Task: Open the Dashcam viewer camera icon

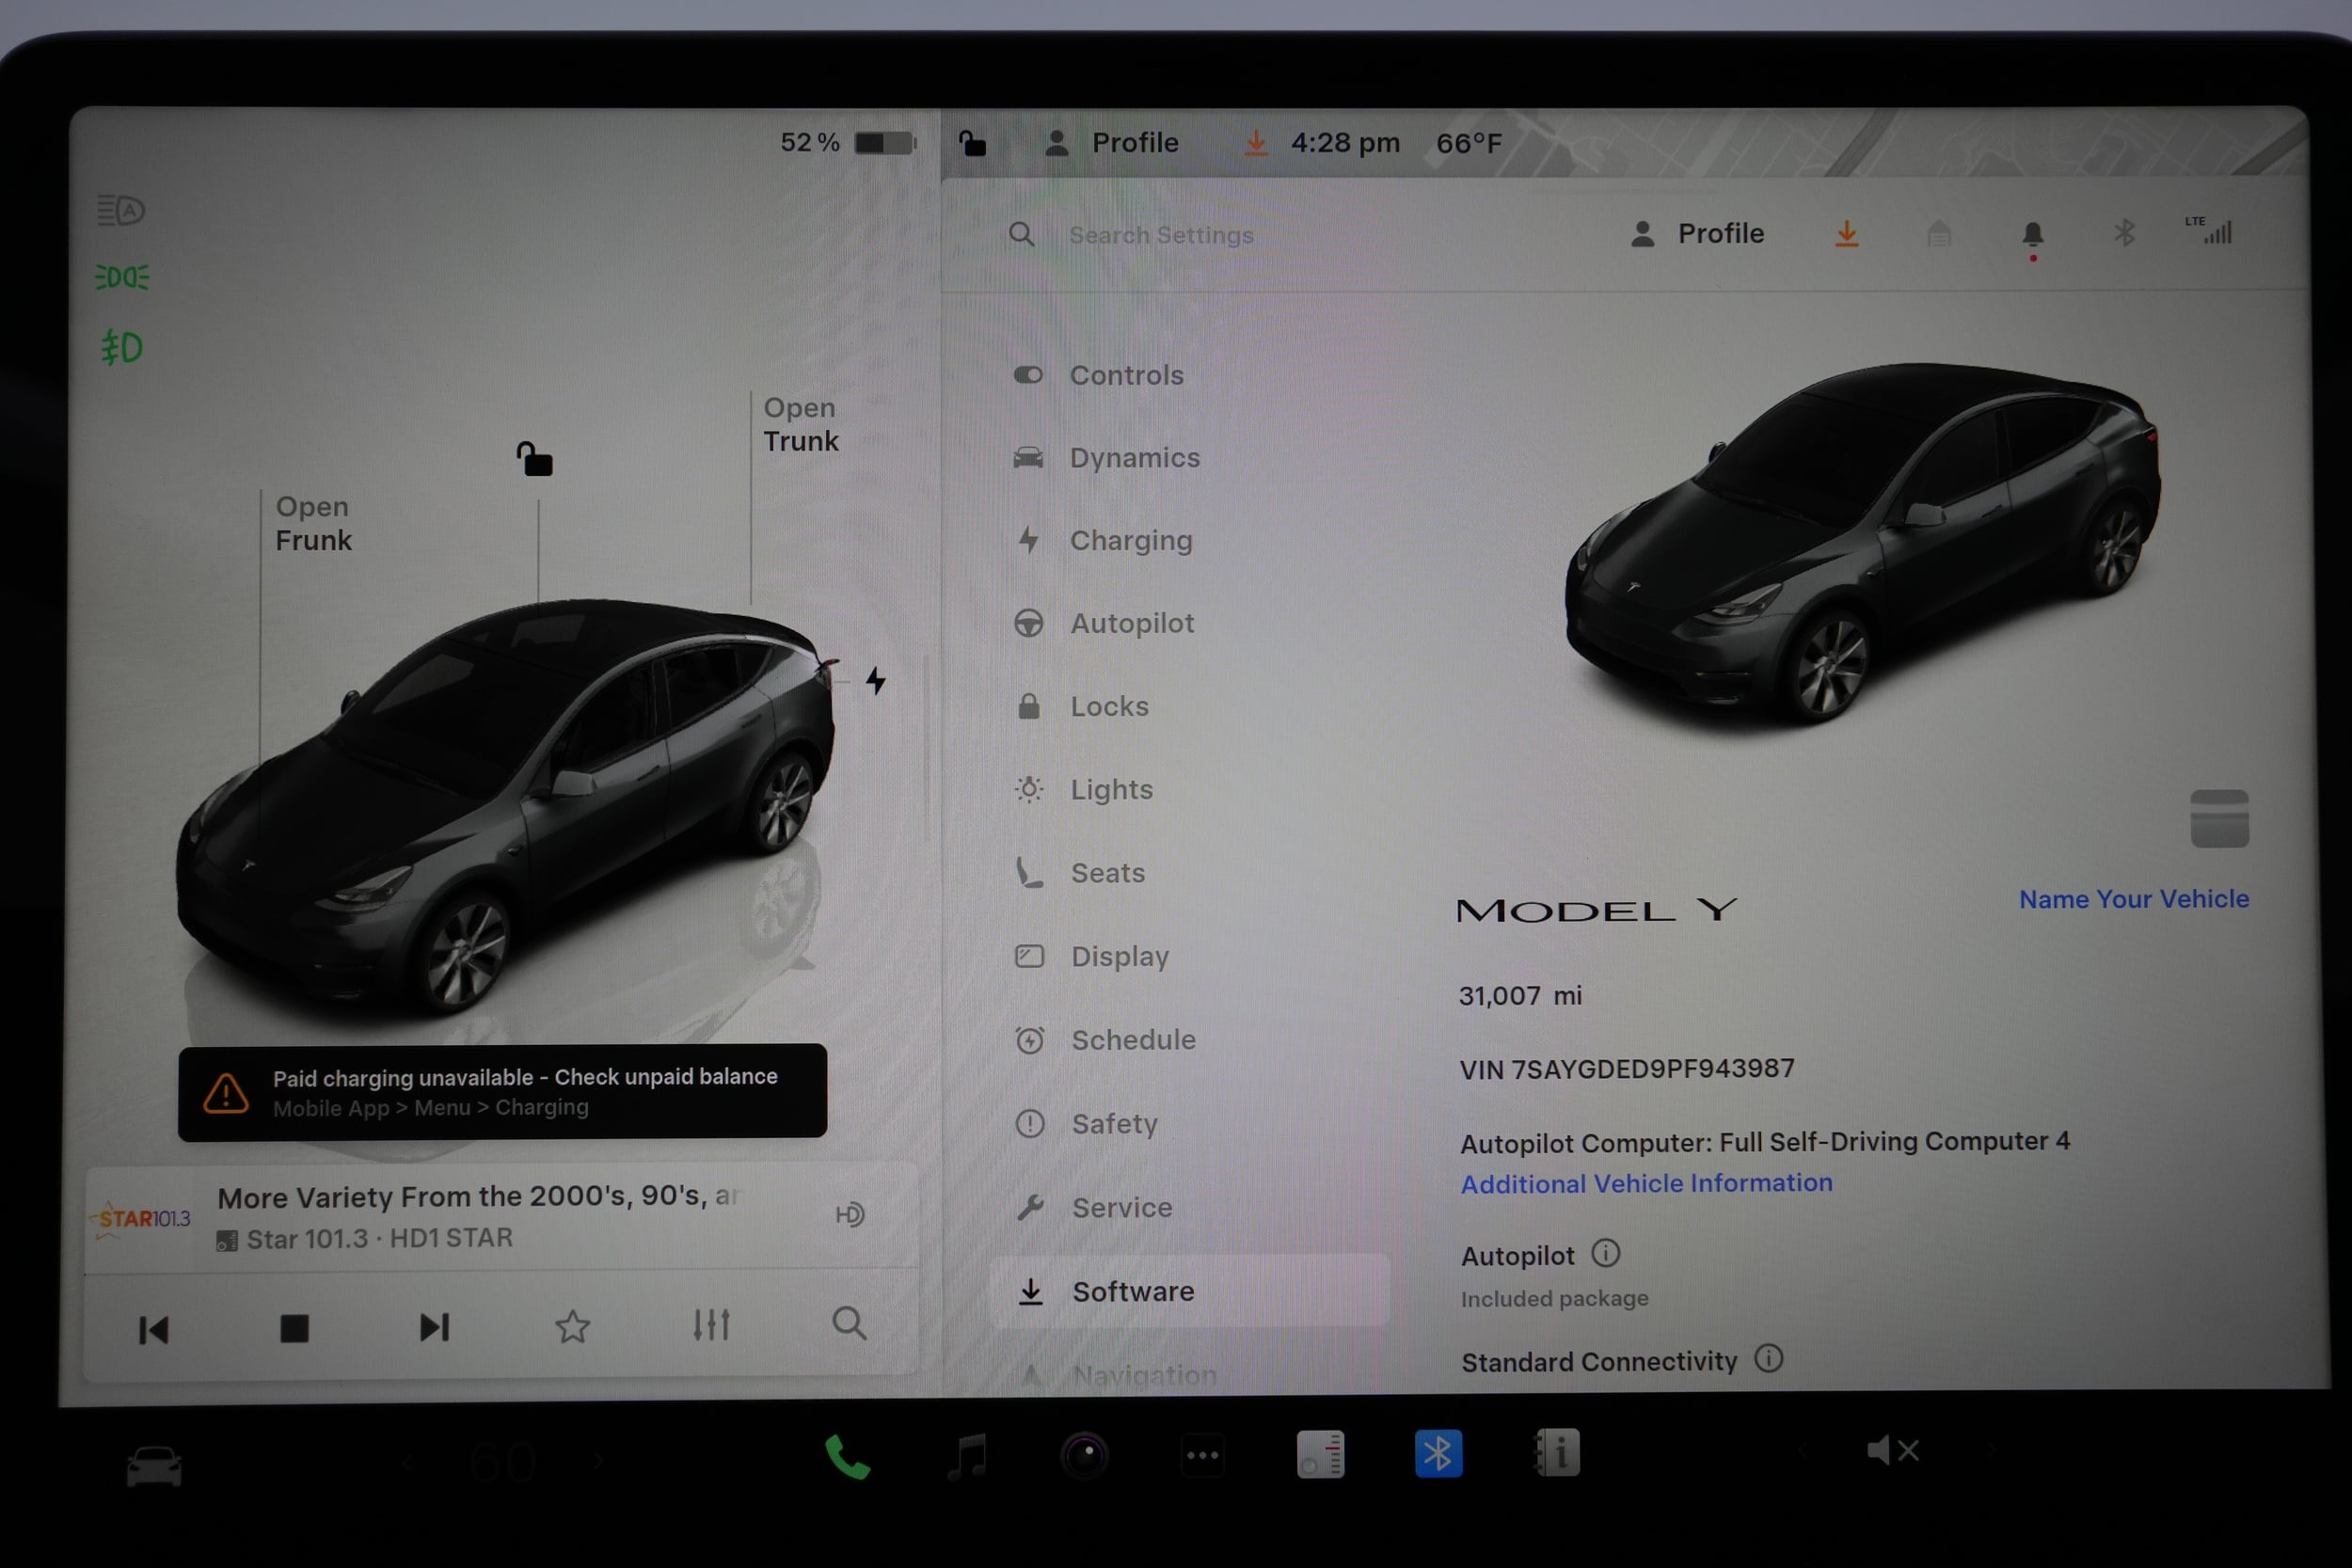Action: 1087,1457
